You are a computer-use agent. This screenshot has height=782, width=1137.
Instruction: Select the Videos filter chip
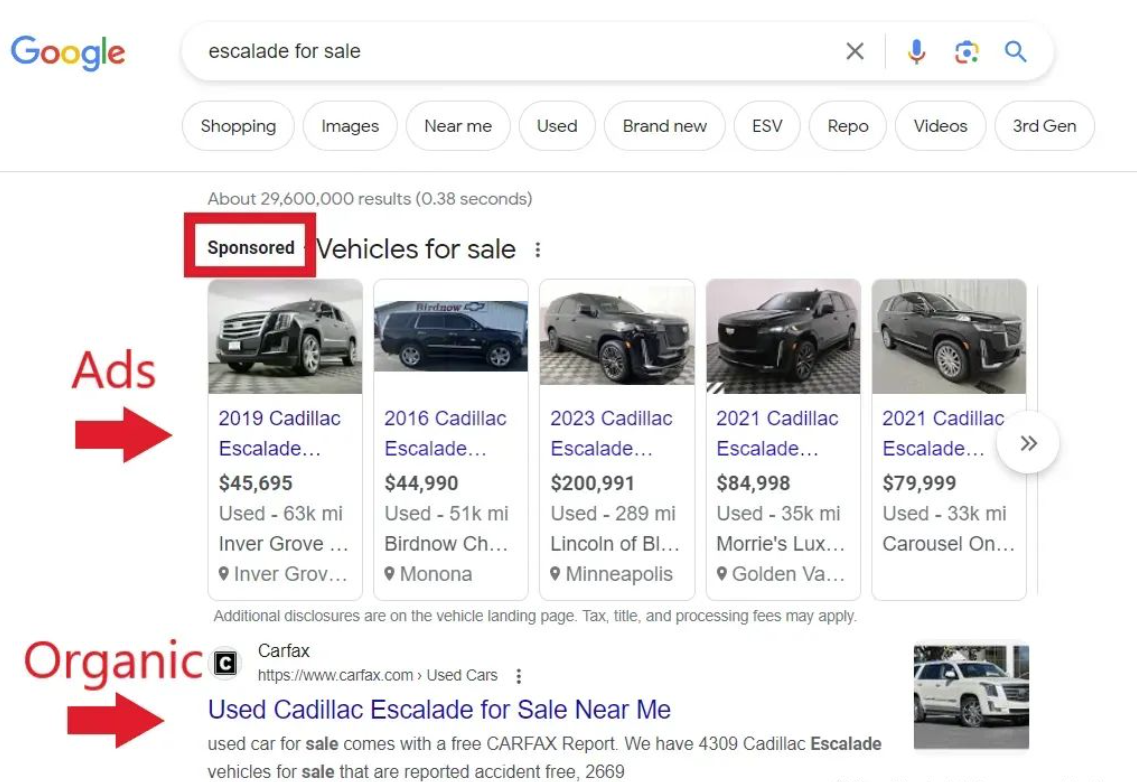[x=940, y=126]
